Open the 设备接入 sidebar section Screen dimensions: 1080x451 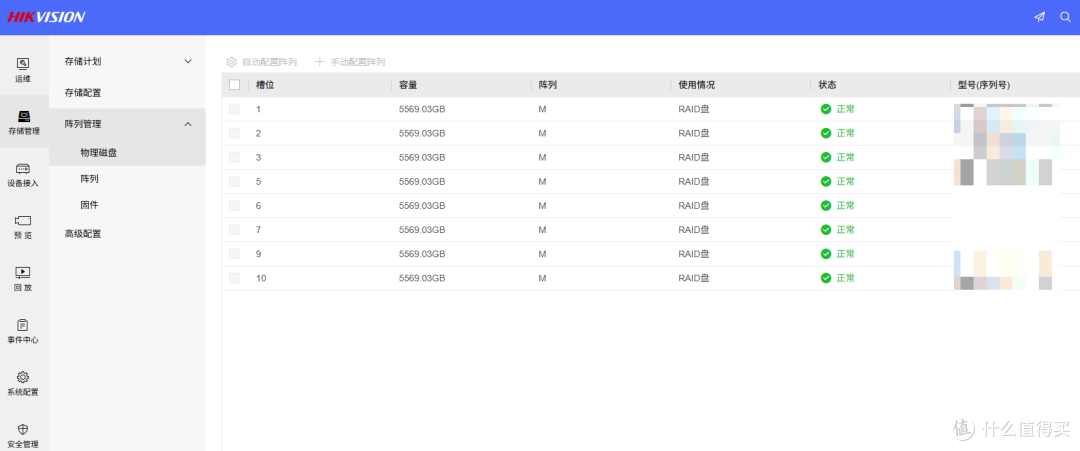pos(23,174)
